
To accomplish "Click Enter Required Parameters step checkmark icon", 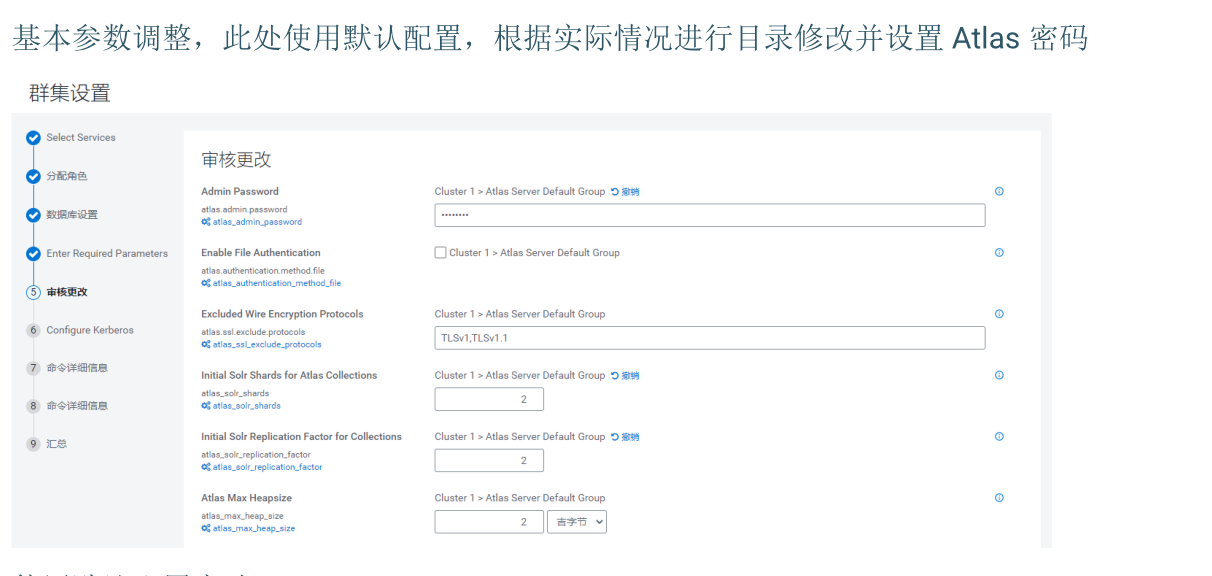I will (x=33, y=254).
